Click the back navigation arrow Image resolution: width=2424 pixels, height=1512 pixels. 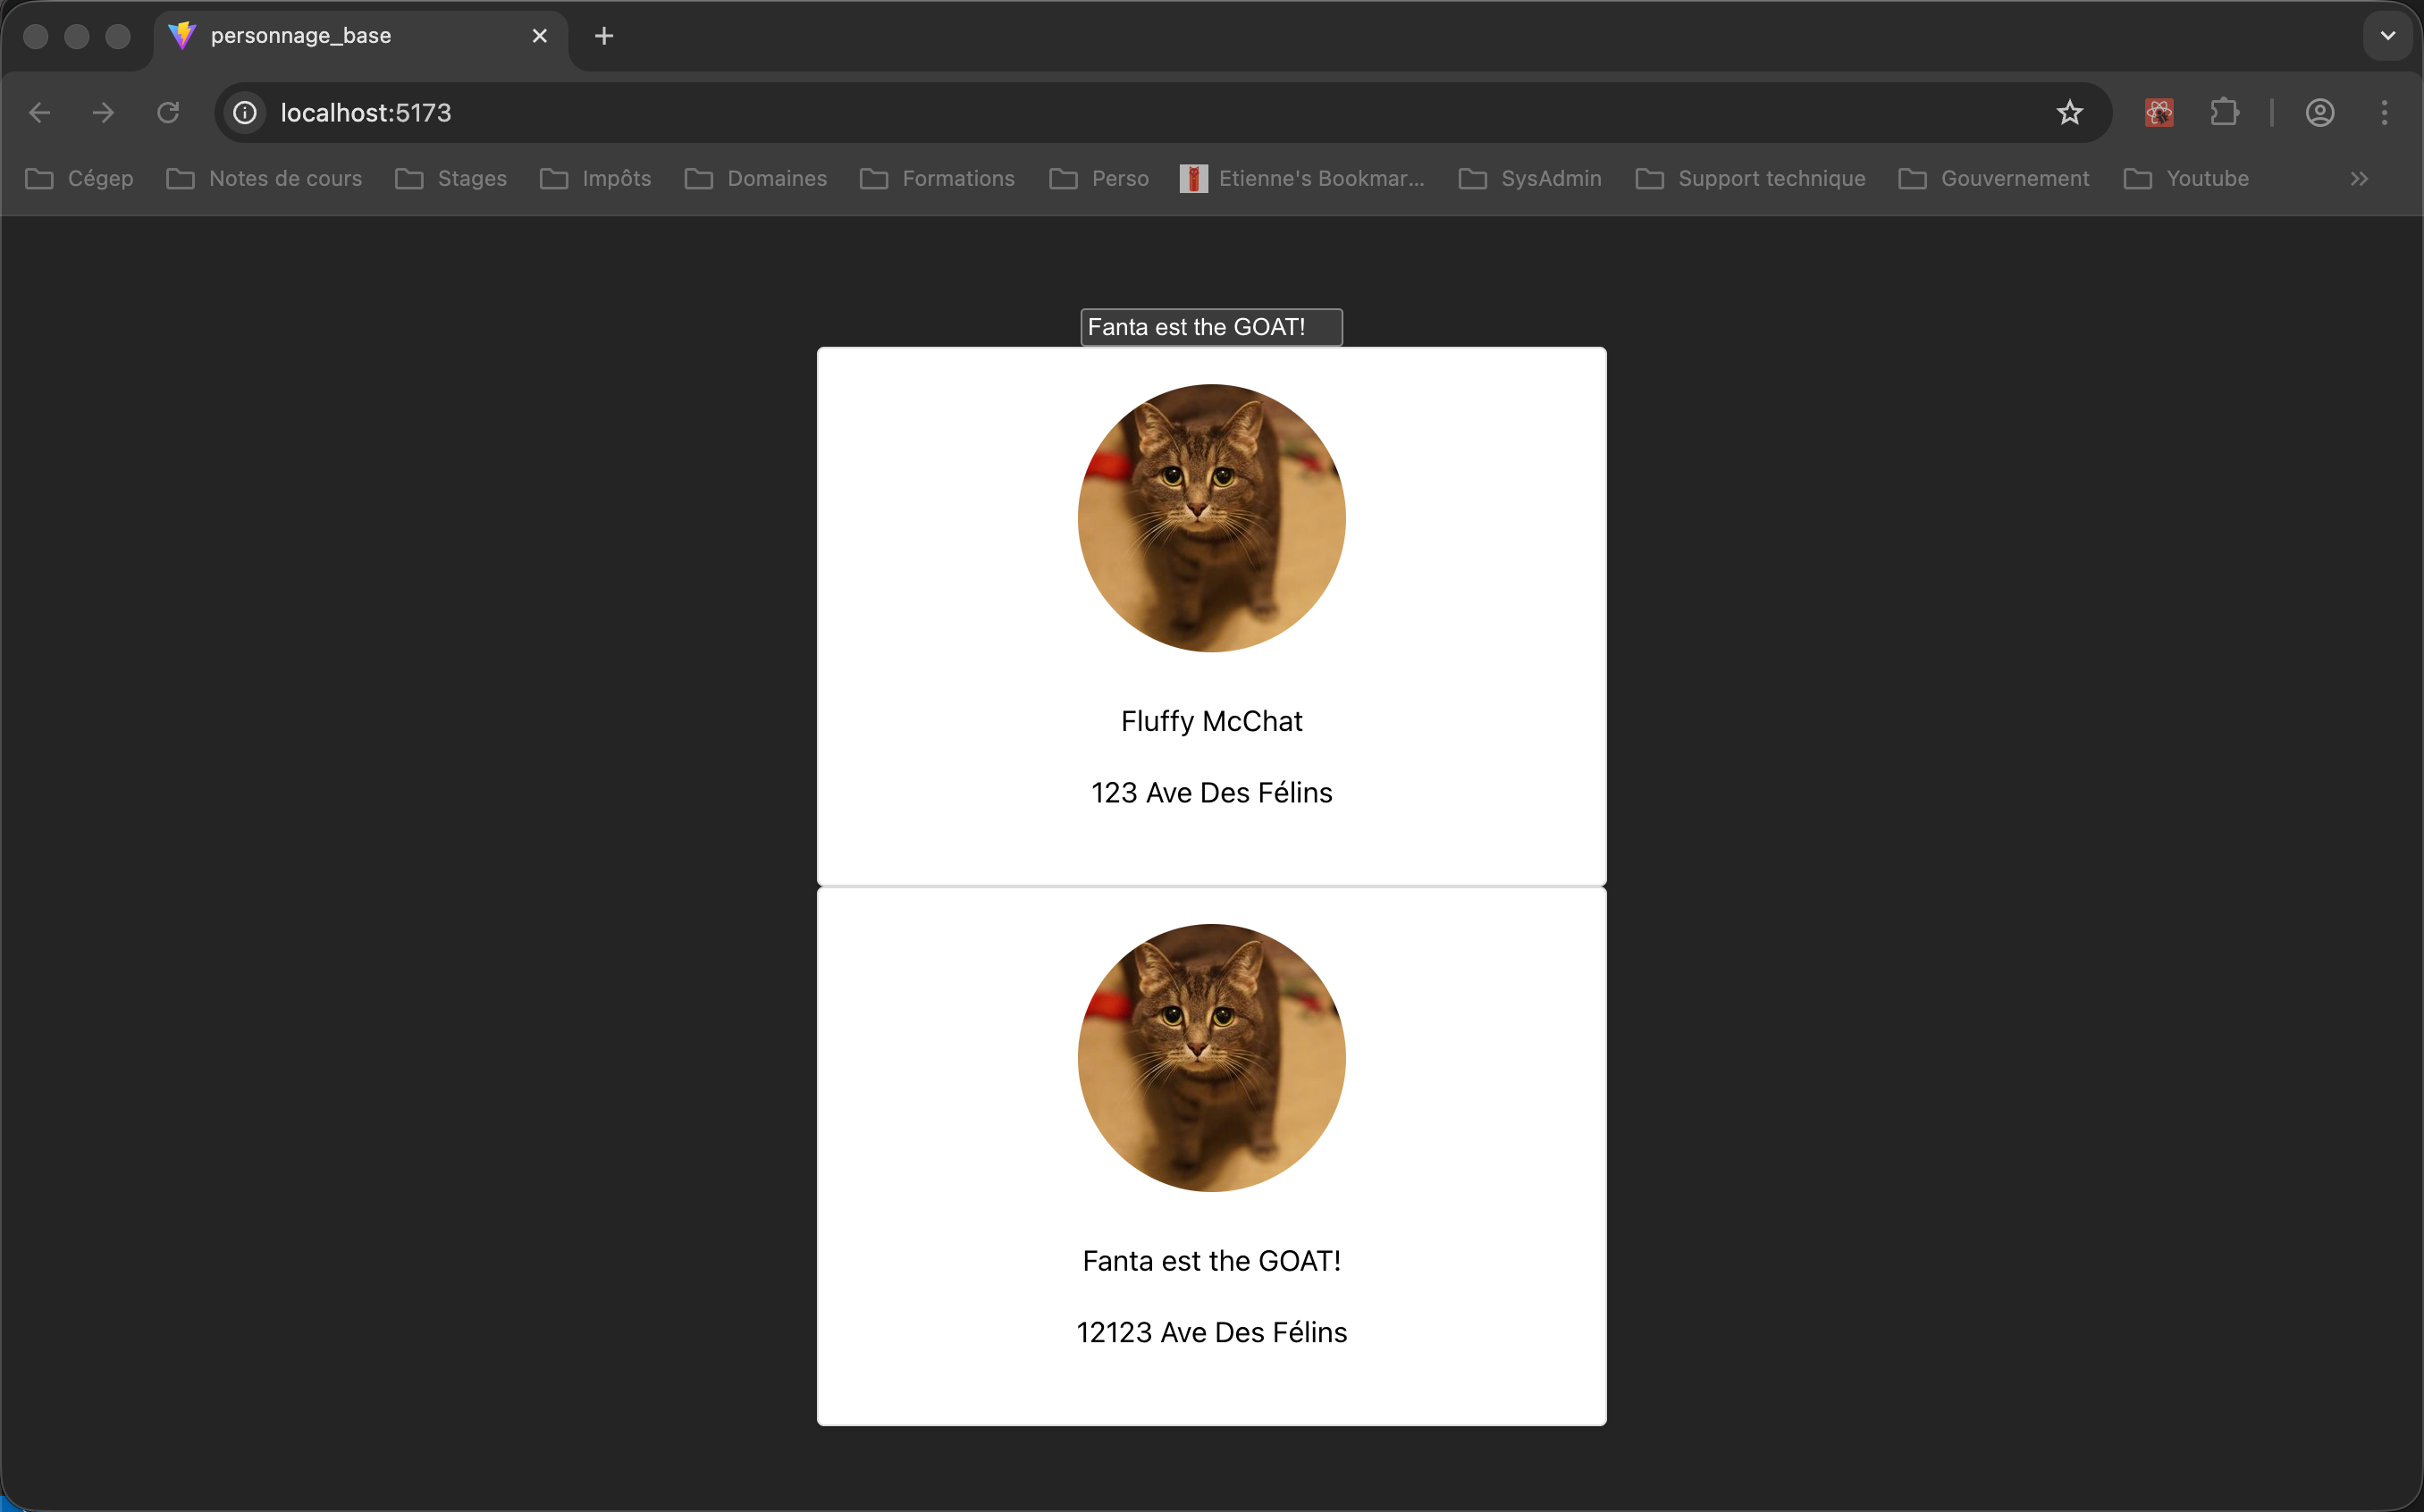39,112
